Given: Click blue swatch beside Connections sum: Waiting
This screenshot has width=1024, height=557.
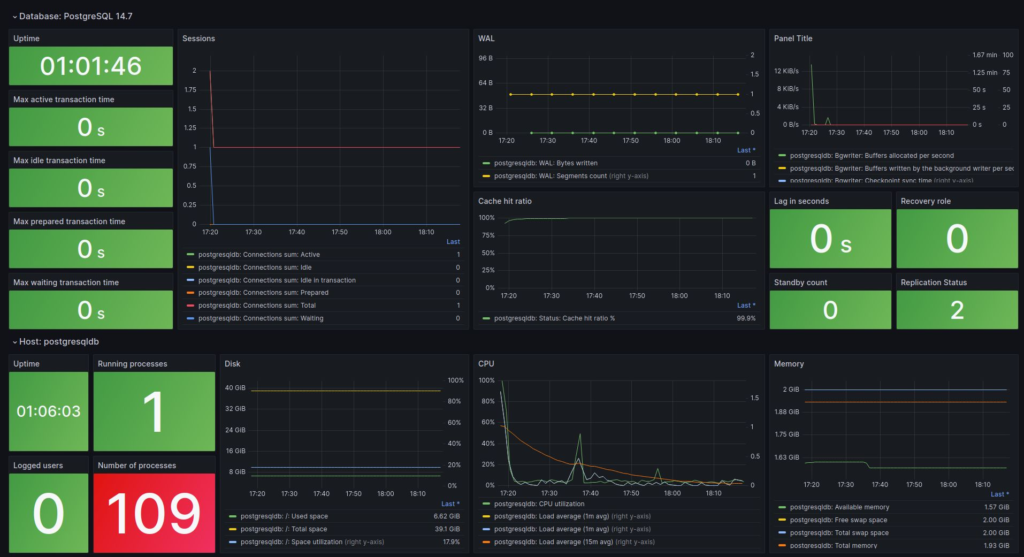Looking at the screenshot, I should [191, 318].
